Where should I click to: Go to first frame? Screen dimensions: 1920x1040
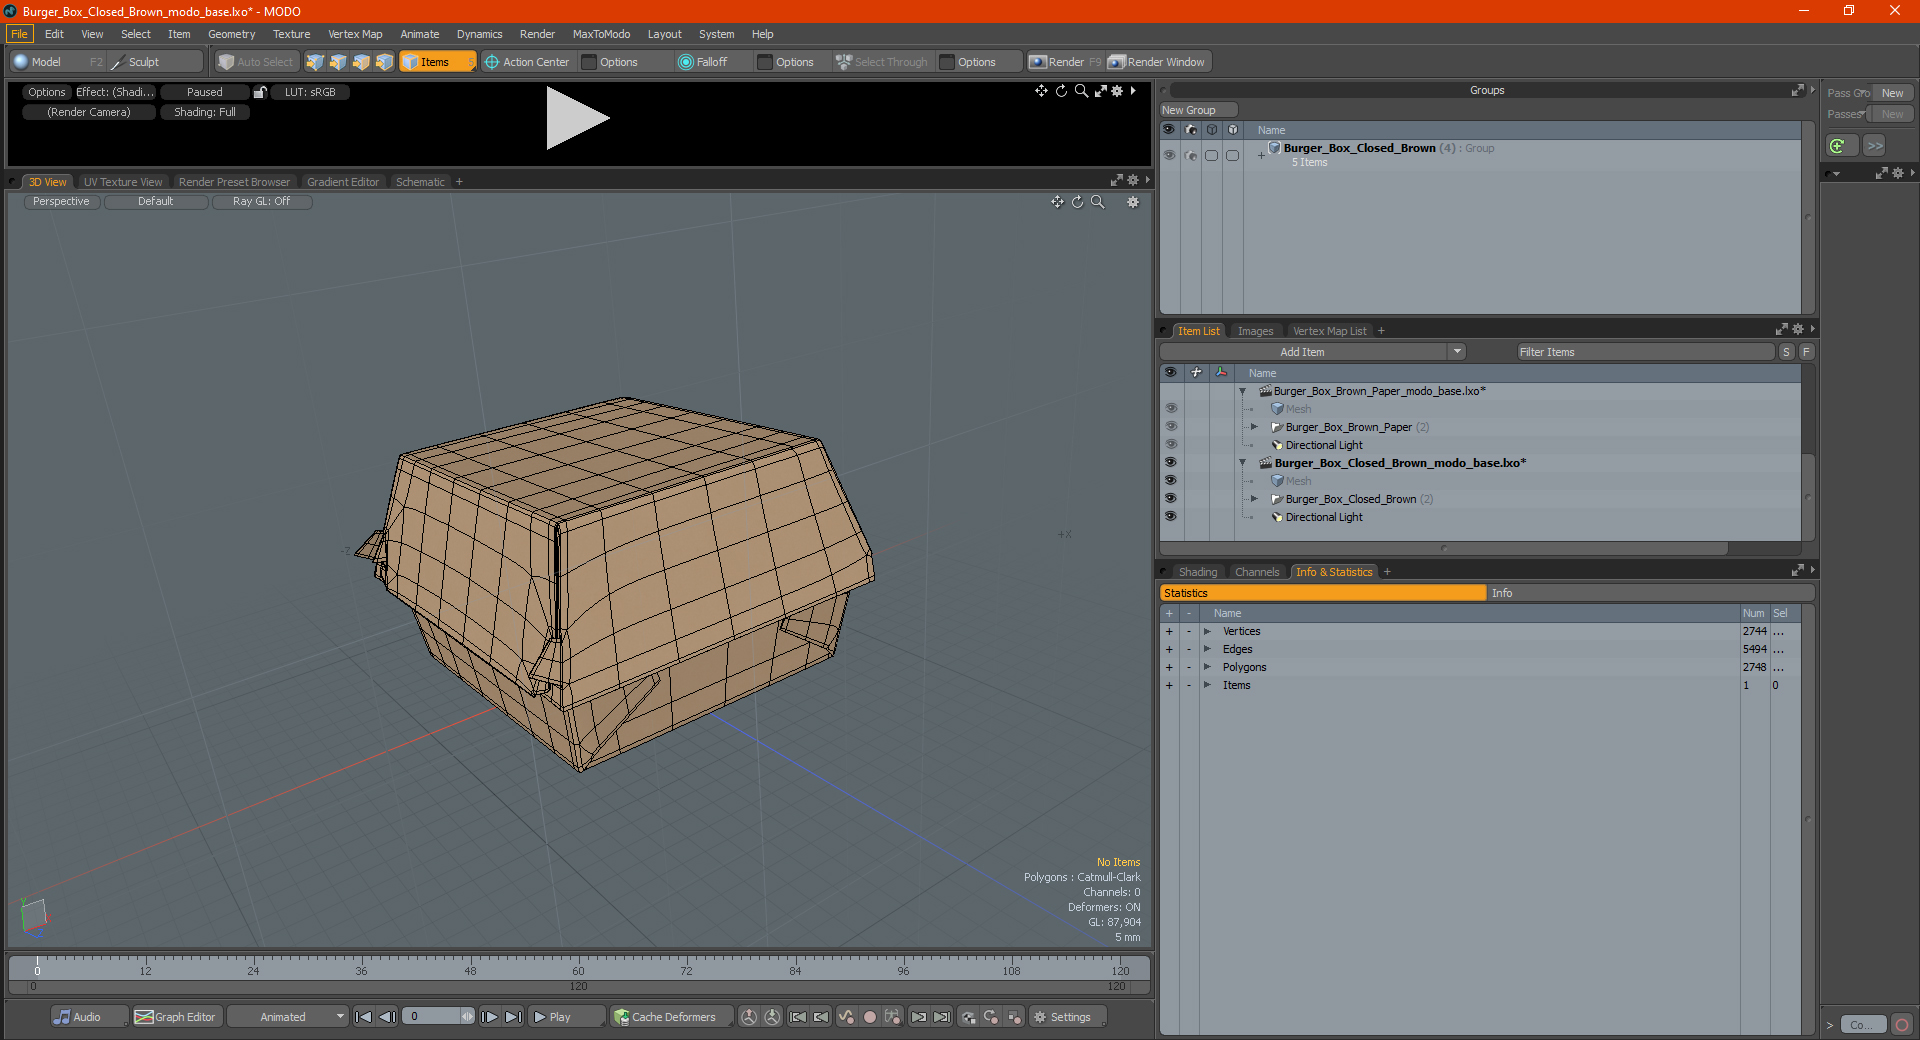pos(364,1017)
